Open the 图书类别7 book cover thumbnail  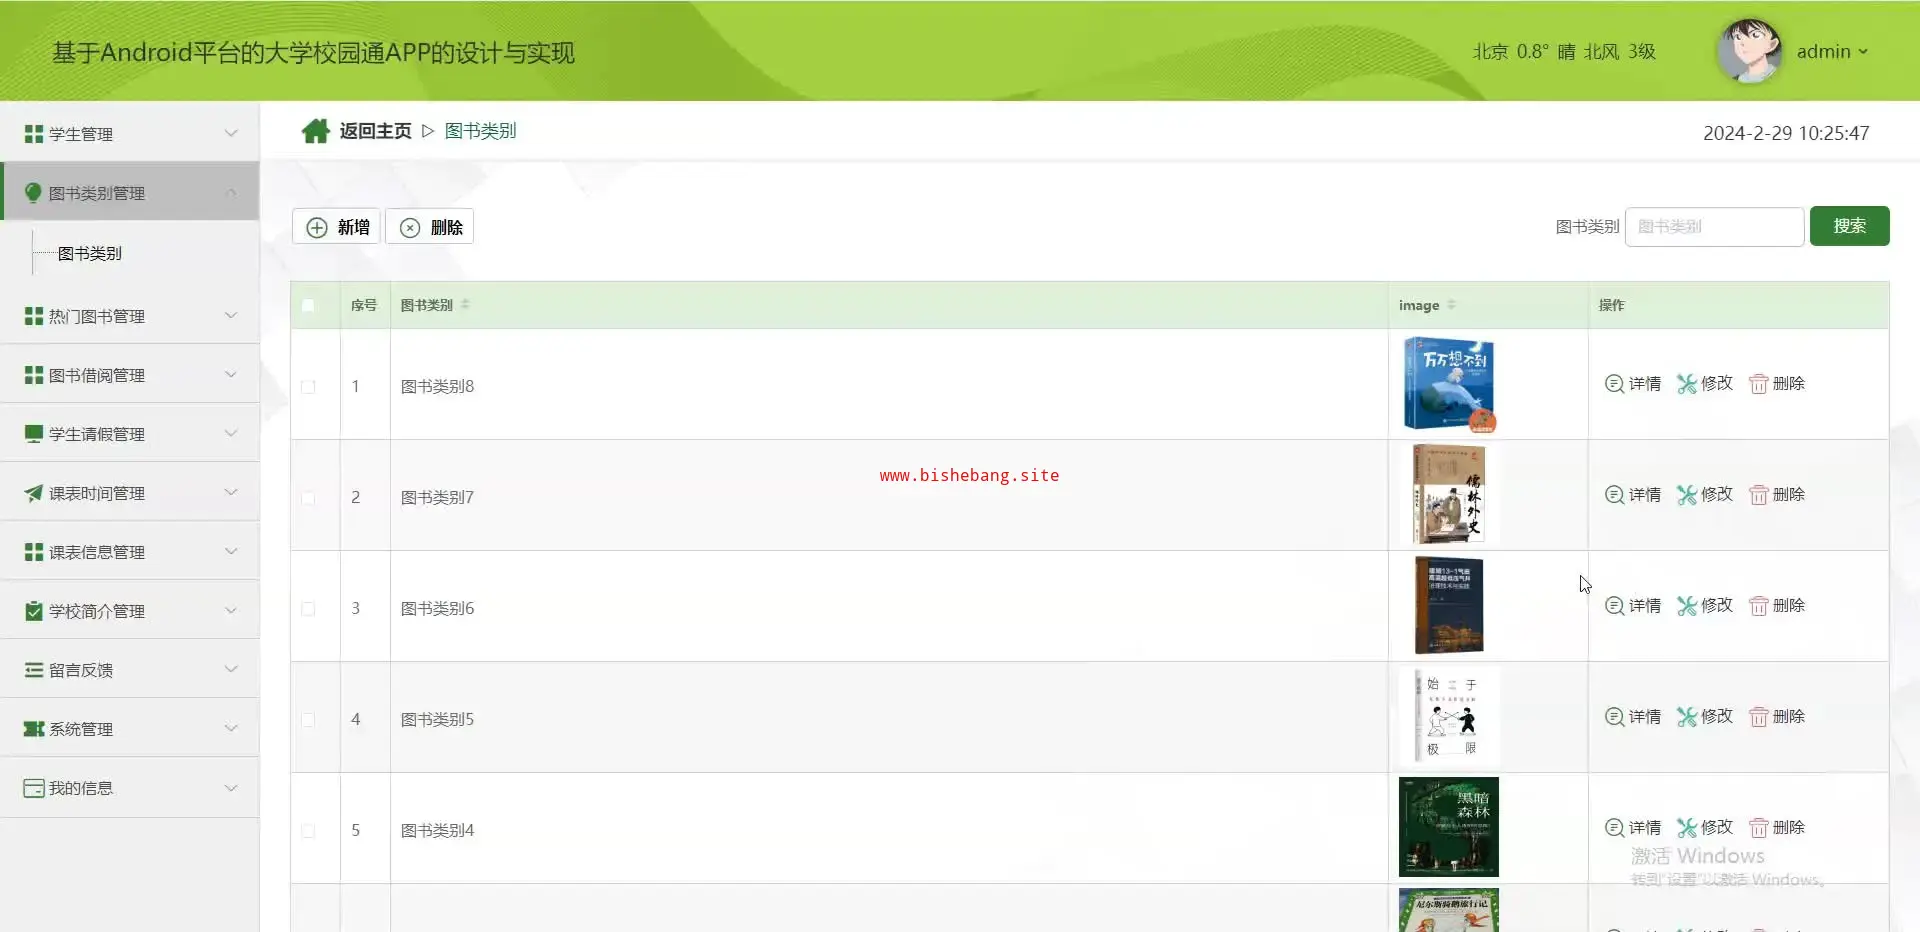(x=1449, y=495)
